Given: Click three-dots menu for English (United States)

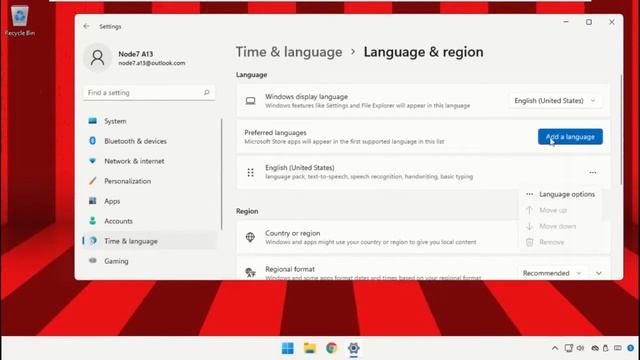Looking at the screenshot, I should [x=593, y=173].
